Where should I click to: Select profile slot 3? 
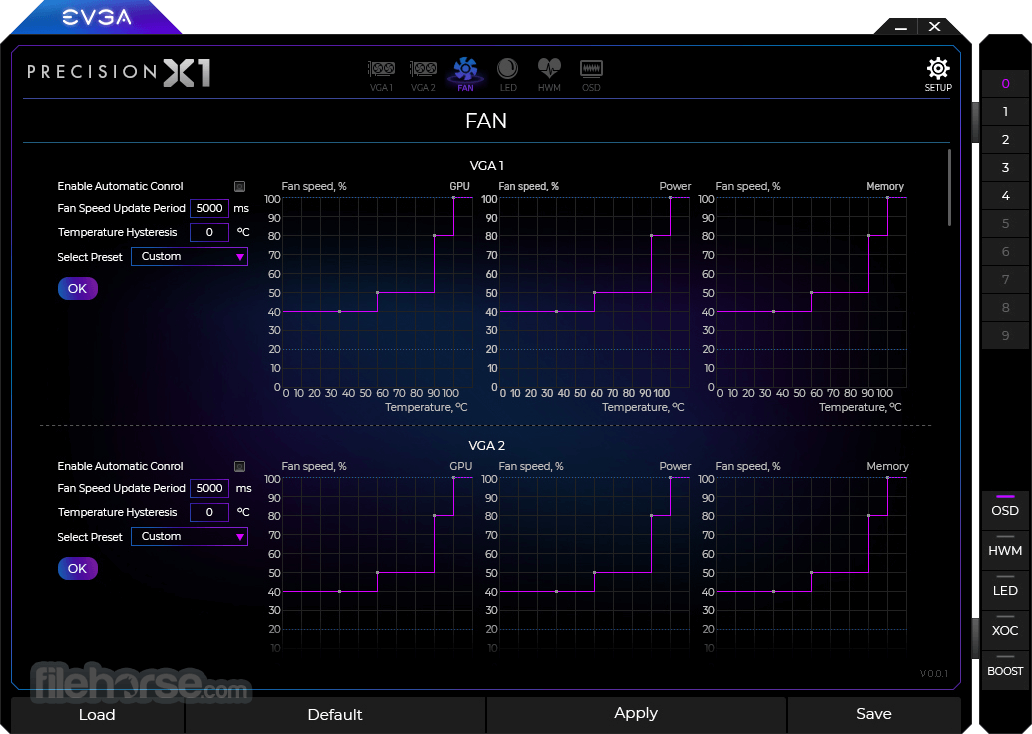coord(1005,168)
